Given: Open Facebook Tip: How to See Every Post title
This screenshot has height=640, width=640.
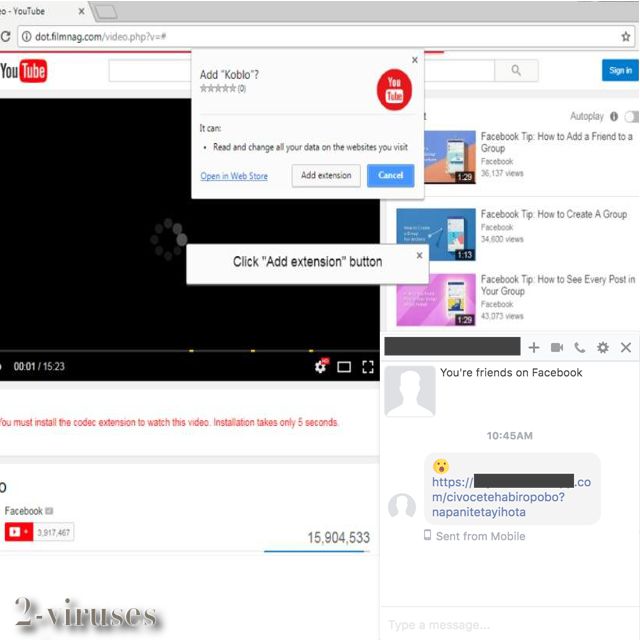Looking at the screenshot, I should 558,285.
